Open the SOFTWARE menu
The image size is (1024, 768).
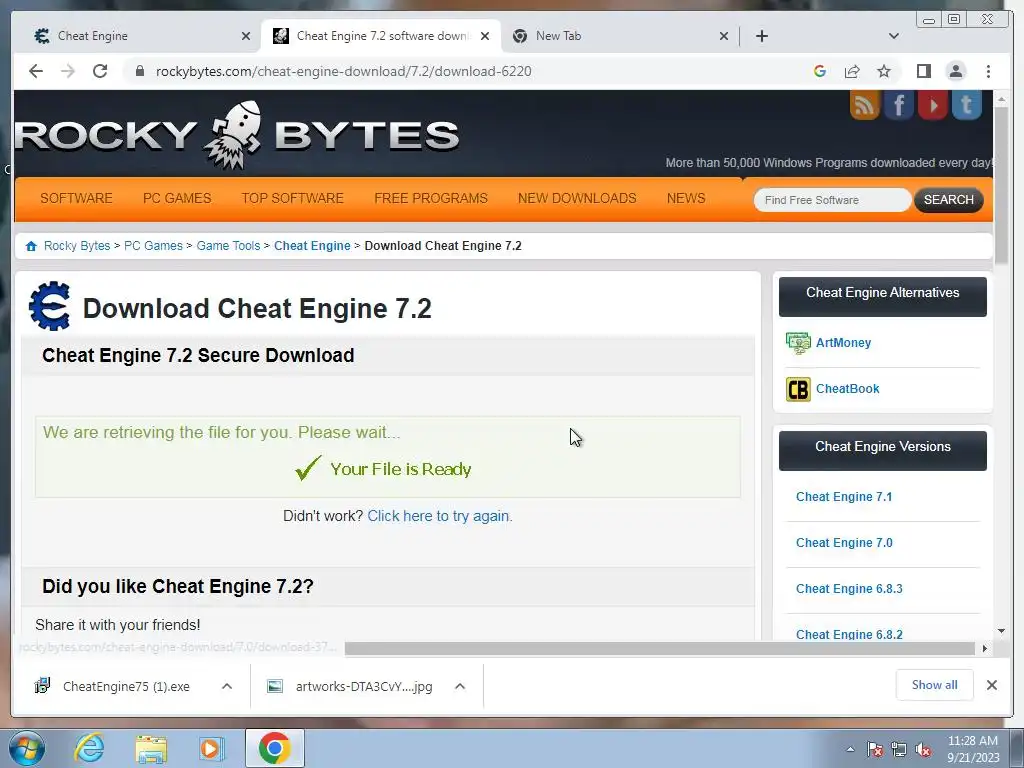coord(76,199)
